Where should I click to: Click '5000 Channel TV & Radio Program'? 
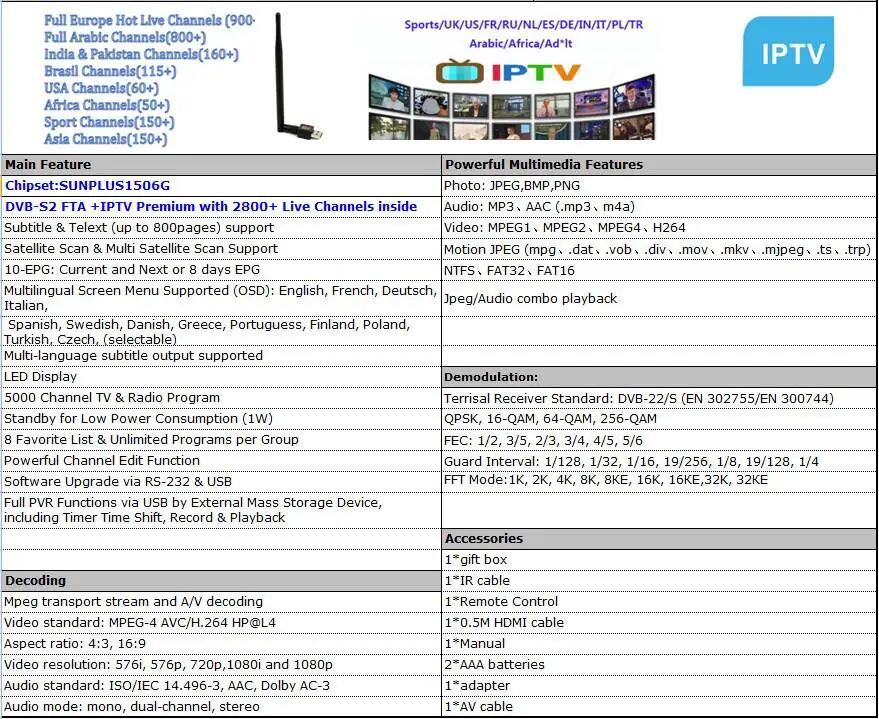tap(221, 398)
